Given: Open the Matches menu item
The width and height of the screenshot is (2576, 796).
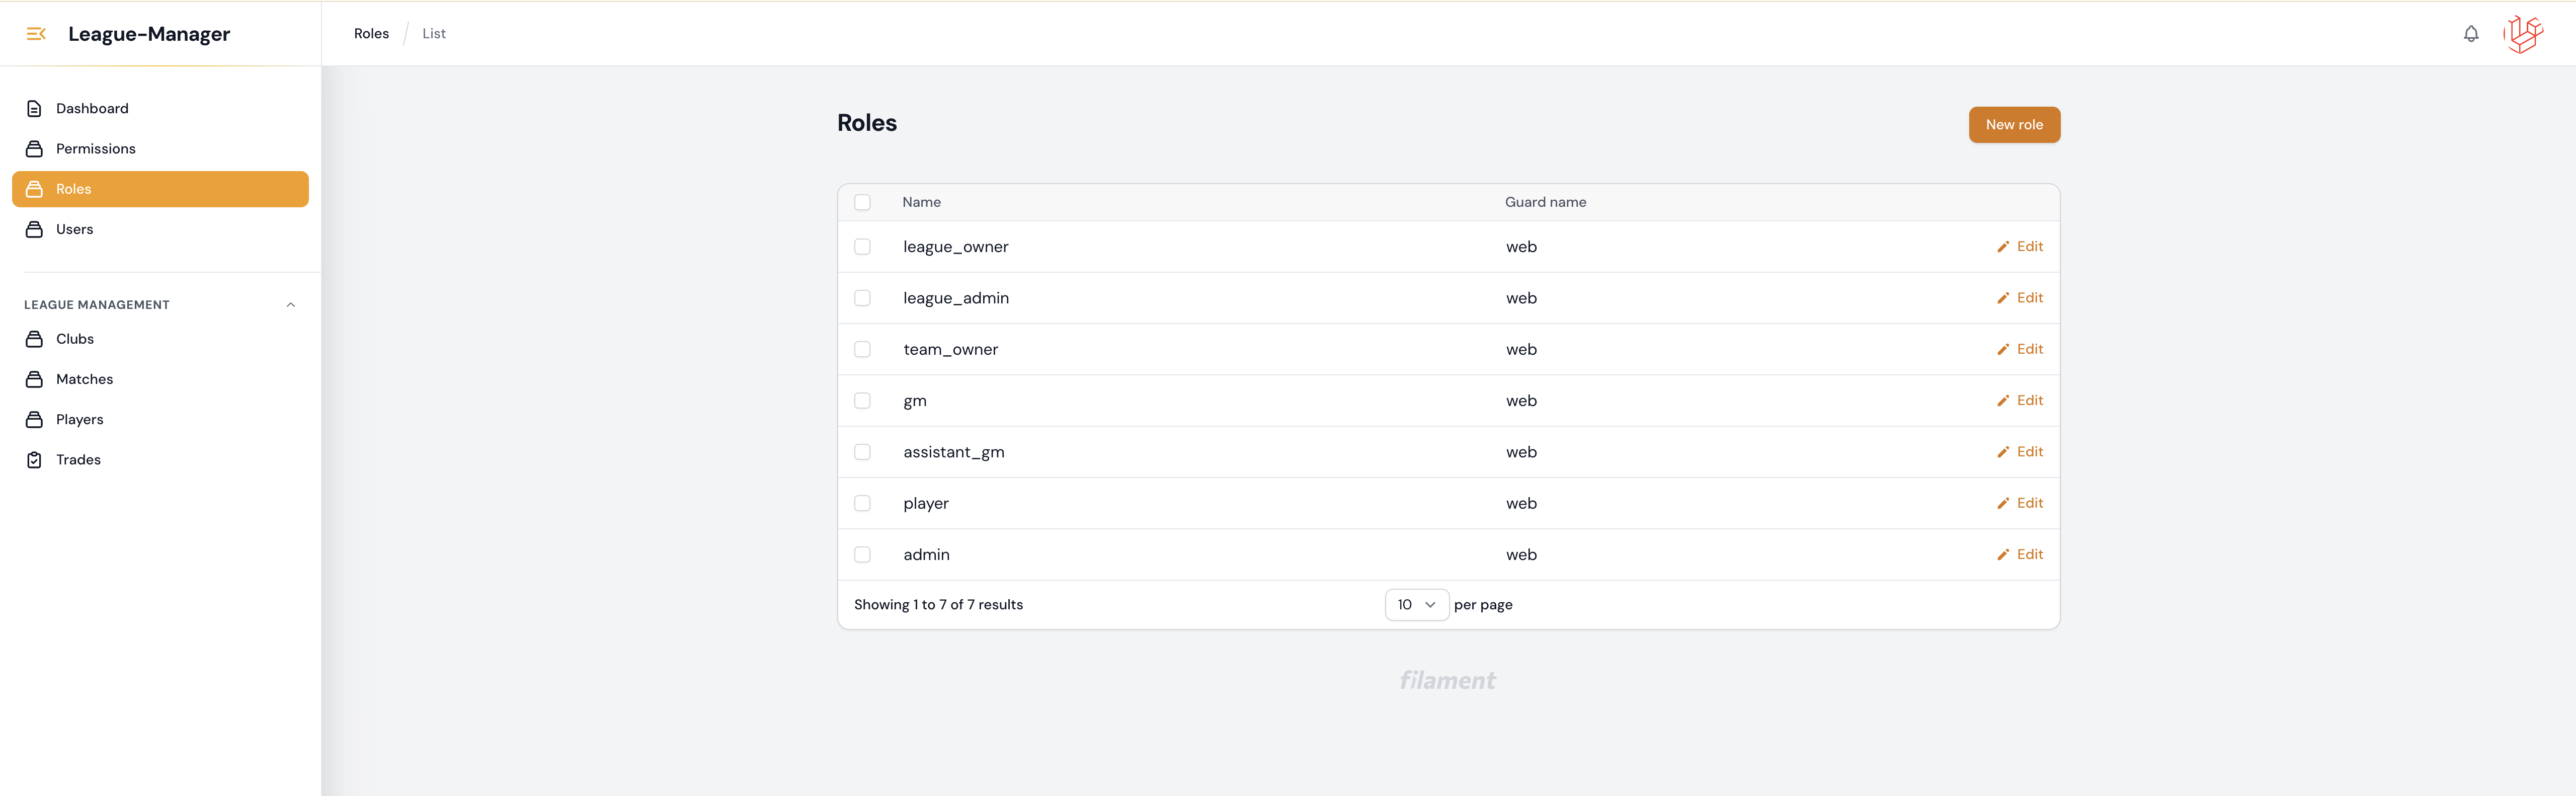Looking at the screenshot, I should click(84, 380).
